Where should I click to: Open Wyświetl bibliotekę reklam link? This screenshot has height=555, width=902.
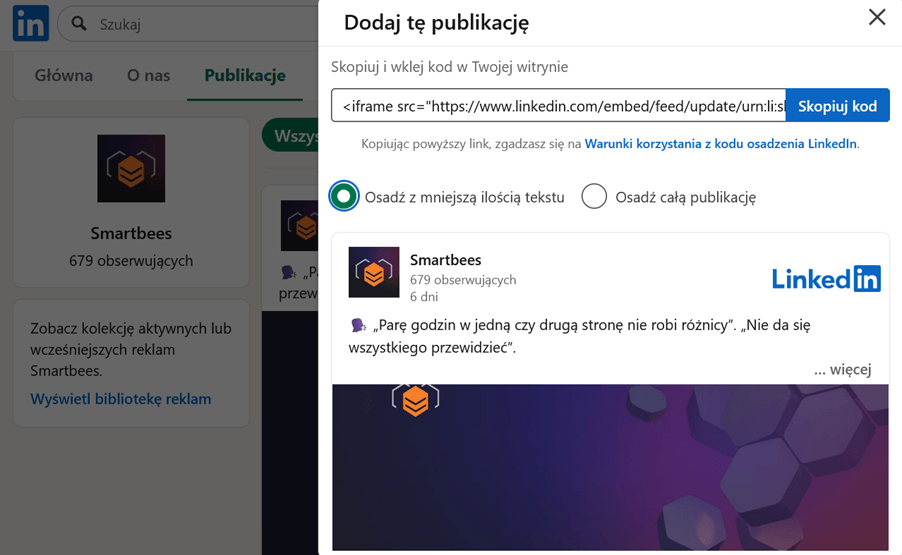pyautogui.click(x=121, y=399)
